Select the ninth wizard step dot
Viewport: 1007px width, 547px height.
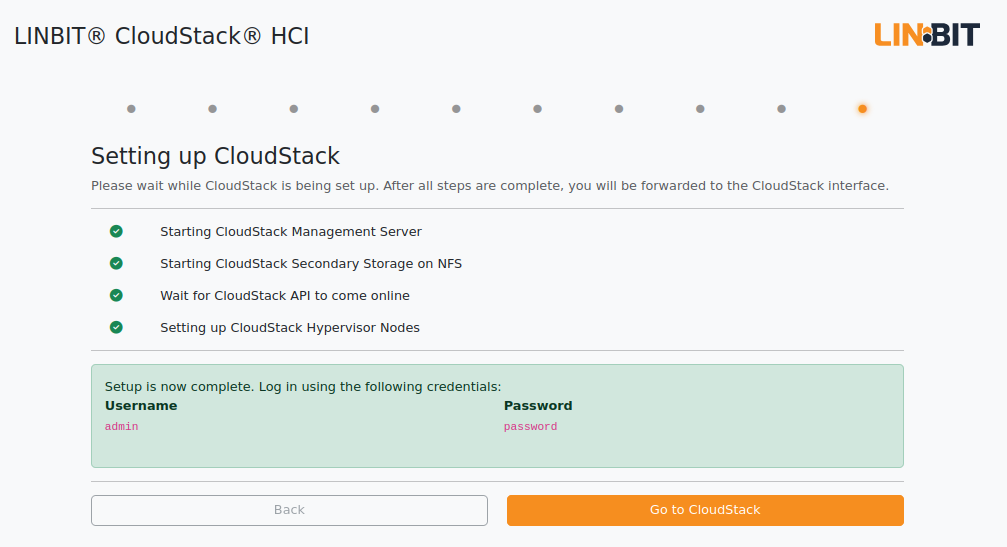click(781, 109)
